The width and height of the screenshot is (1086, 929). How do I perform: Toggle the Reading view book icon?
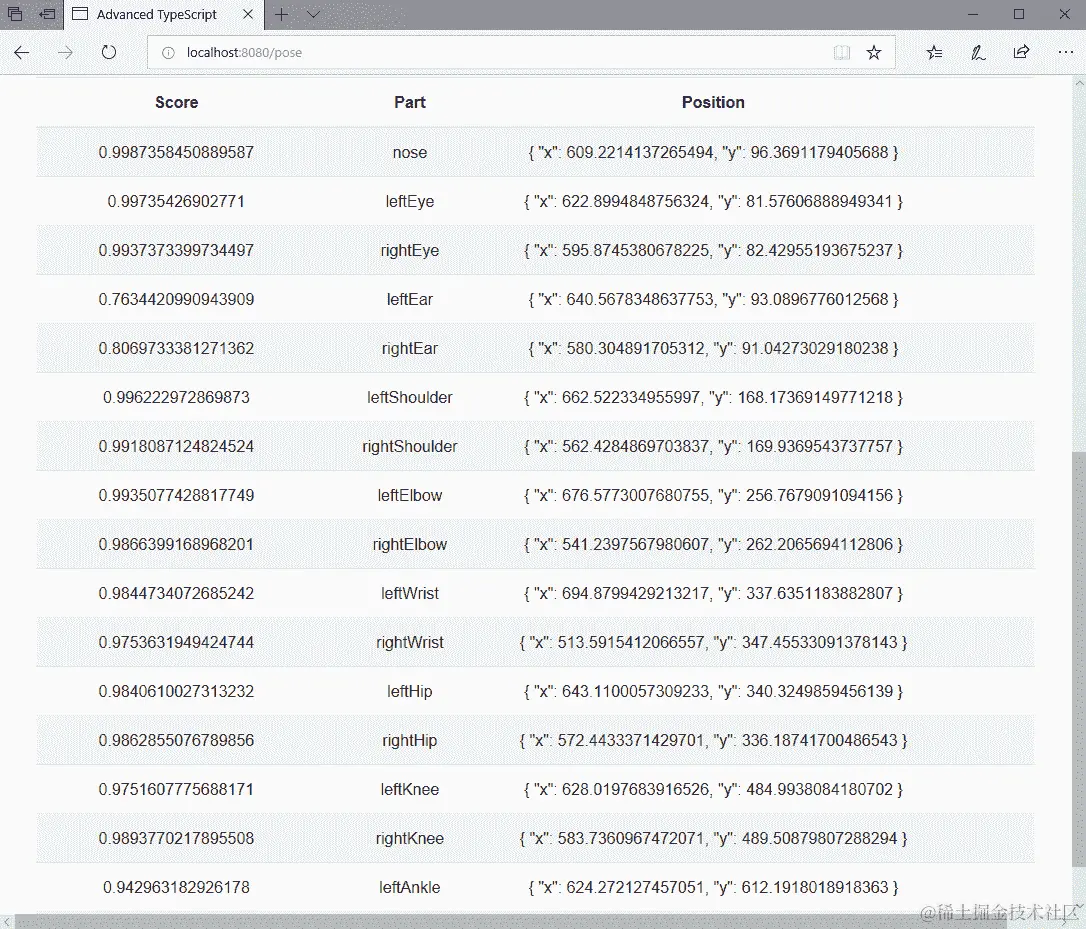(842, 53)
